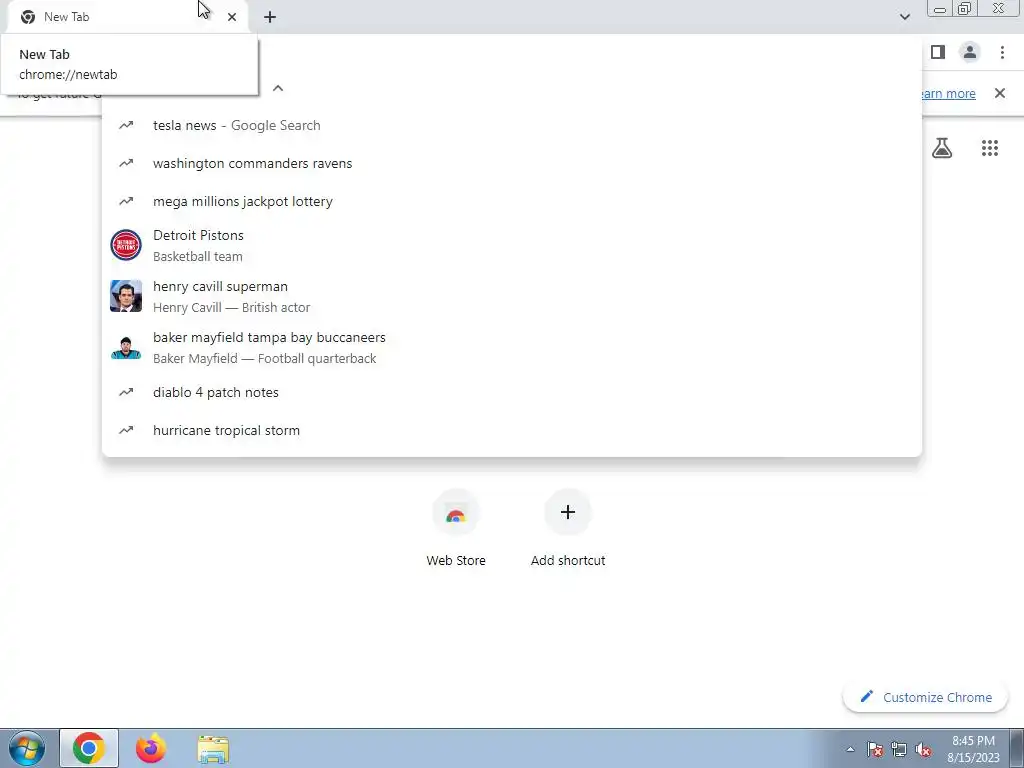This screenshot has height=768, width=1024.
Task: Open the tab search dropdown arrow
Action: (x=904, y=17)
